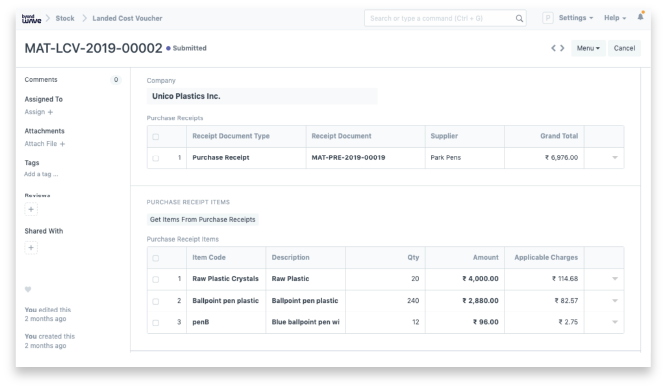Click the quantity 20 cell

click(385, 279)
